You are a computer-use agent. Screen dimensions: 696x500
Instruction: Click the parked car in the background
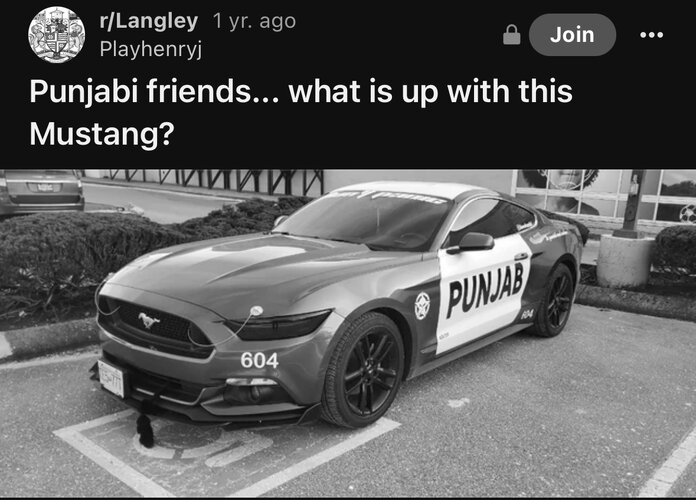coord(42,191)
